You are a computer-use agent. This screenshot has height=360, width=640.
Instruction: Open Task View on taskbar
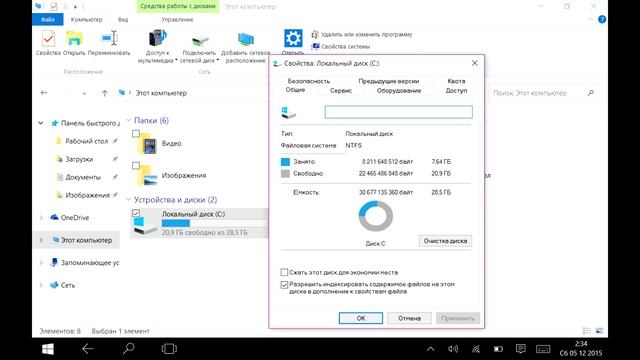(169, 349)
